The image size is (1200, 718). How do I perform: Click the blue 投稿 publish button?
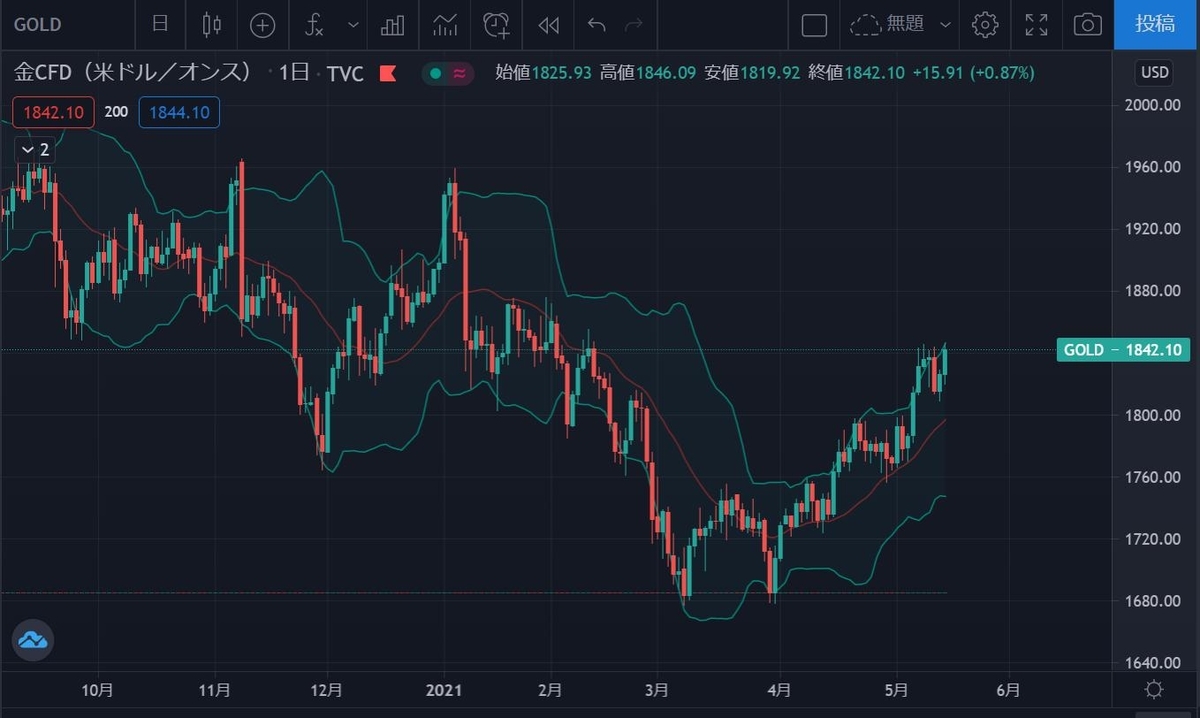click(1156, 24)
